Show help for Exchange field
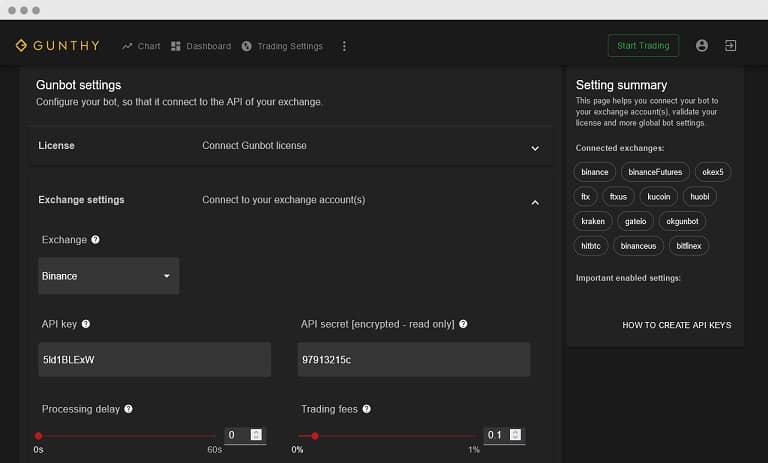The width and height of the screenshot is (768, 463). (x=96, y=240)
